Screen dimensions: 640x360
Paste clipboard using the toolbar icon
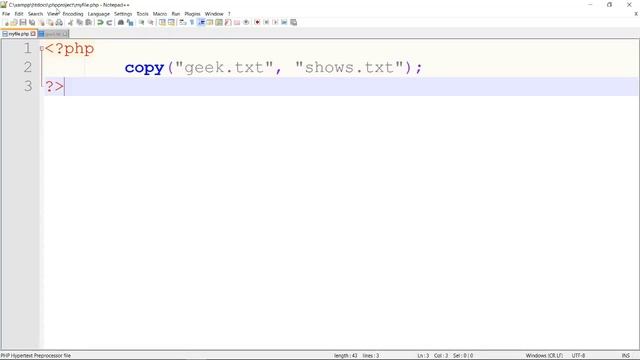pos(88,22)
